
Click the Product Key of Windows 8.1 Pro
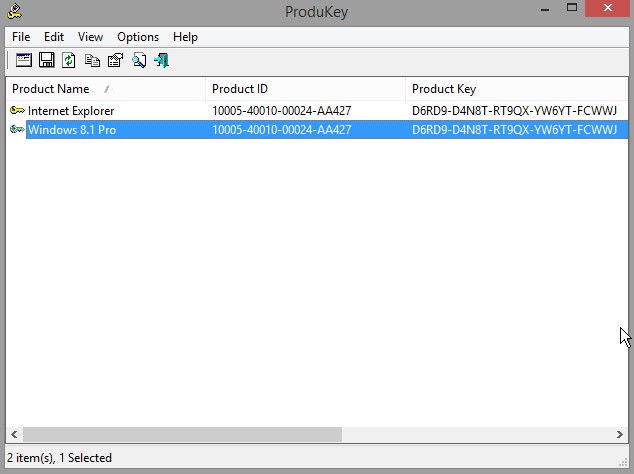(514, 130)
